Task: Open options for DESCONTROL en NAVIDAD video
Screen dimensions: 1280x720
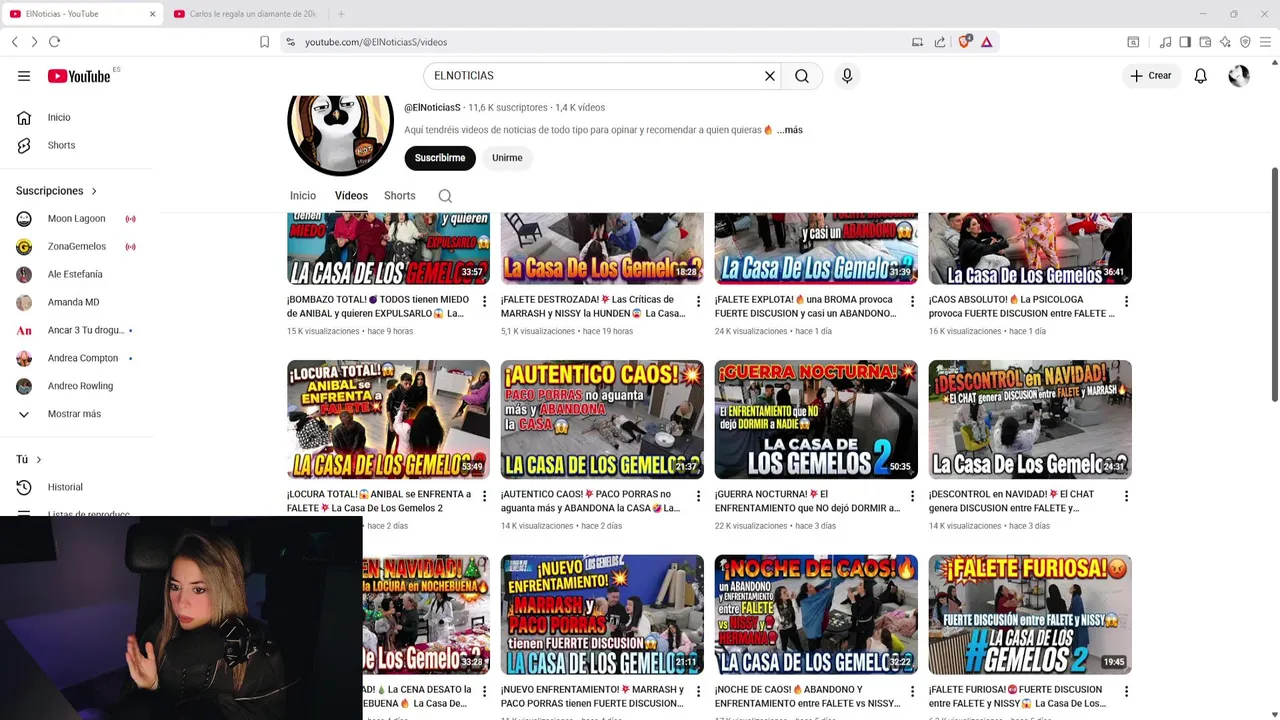Action: (x=1126, y=496)
